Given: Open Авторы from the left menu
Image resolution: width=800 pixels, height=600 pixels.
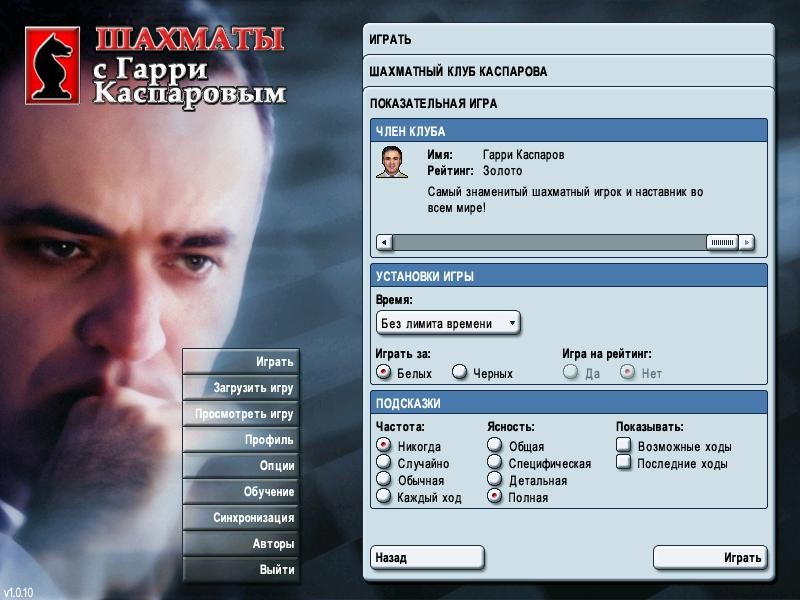Looking at the screenshot, I should point(241,544).
